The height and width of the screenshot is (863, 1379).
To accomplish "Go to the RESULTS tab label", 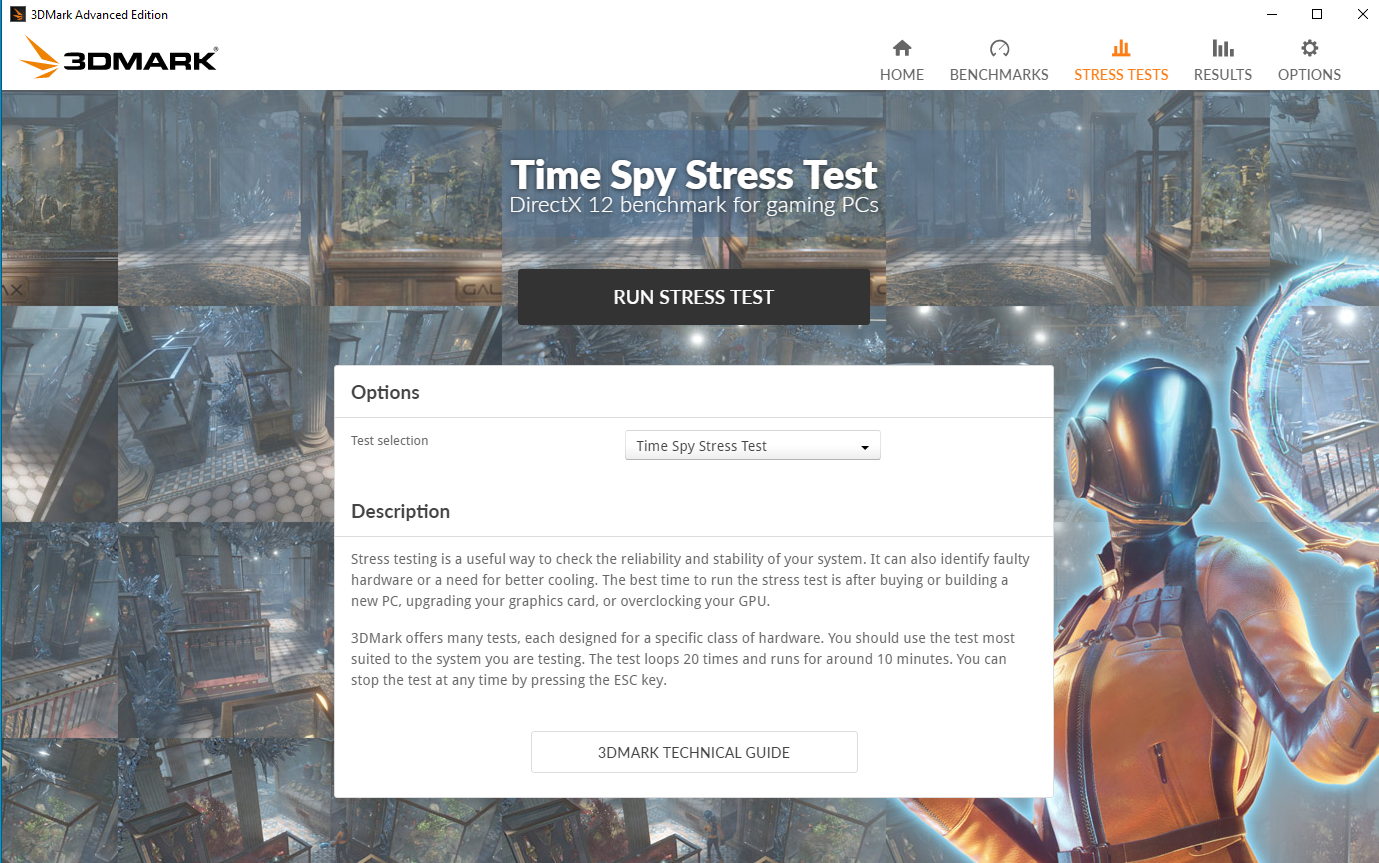I will pos(1223,75).
